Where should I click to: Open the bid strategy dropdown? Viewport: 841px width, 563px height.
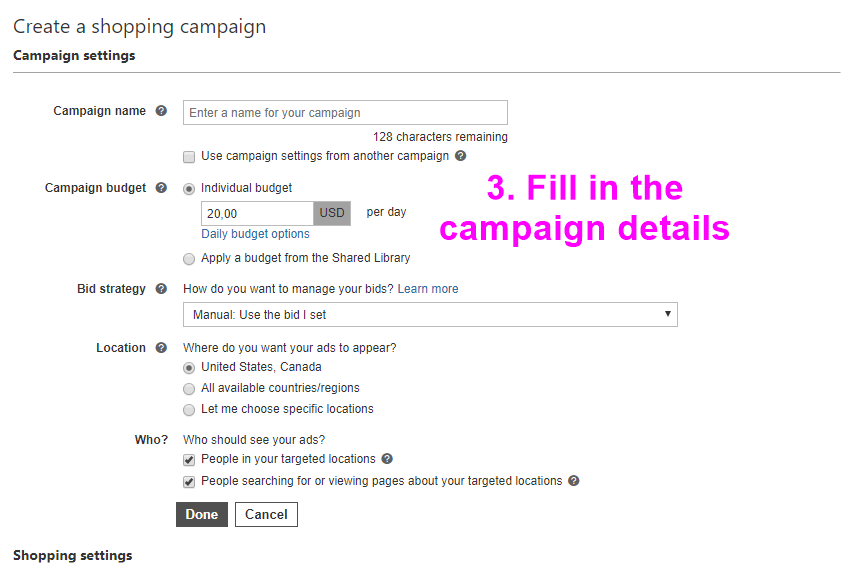(x=430, y=315)
